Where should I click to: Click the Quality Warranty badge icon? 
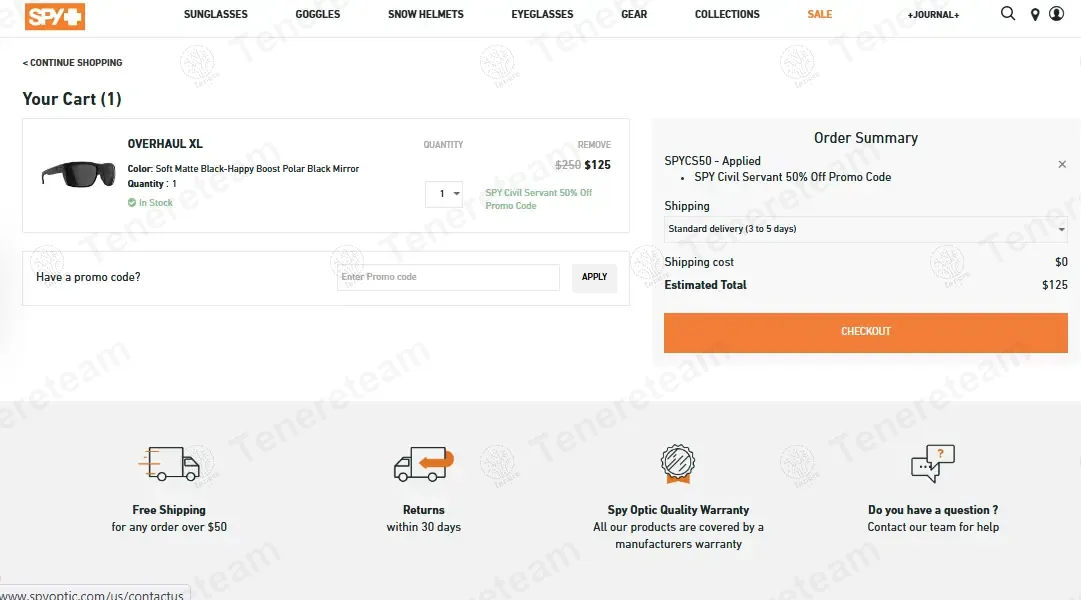point(678,463)
